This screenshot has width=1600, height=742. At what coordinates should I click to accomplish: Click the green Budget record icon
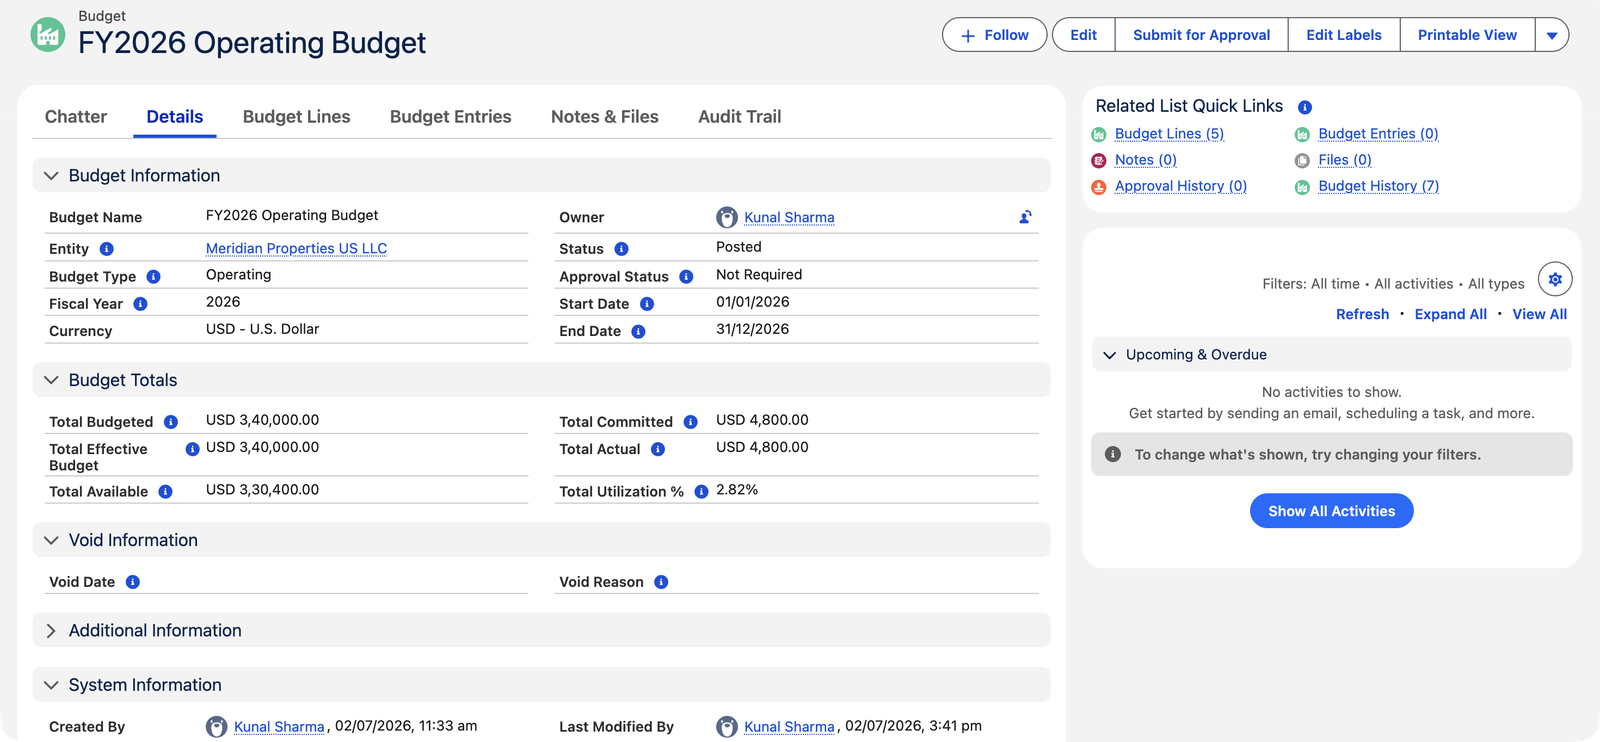point(47,34)
